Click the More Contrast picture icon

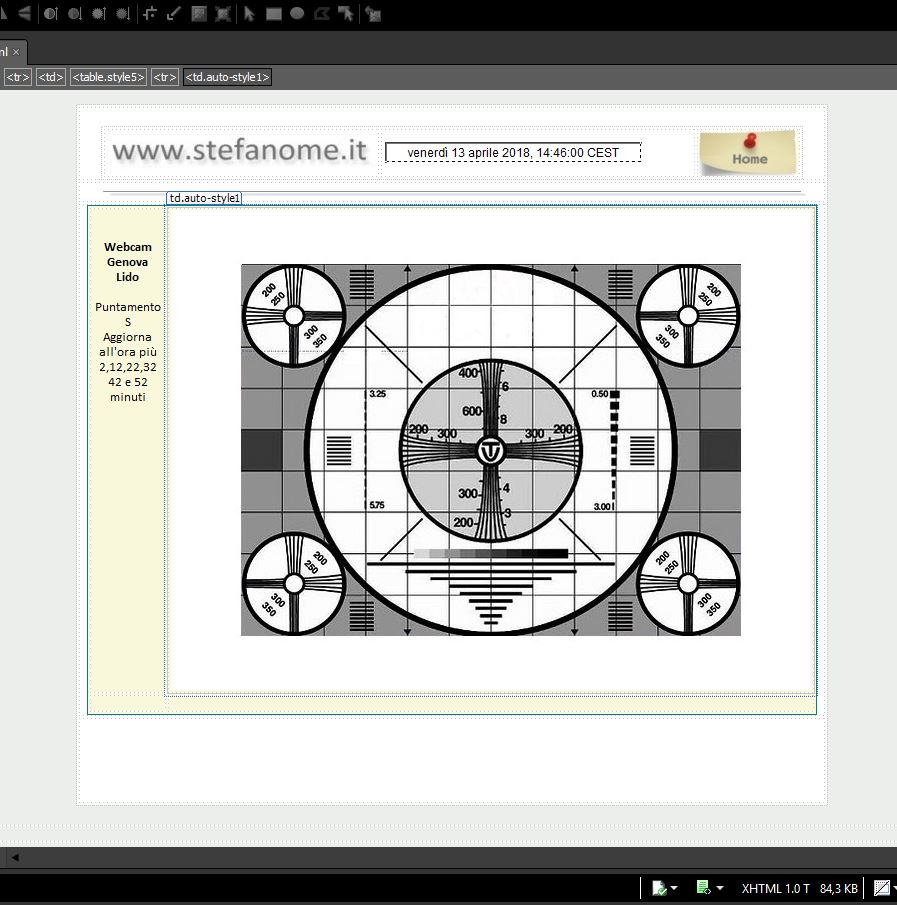[x=51, y=14]
